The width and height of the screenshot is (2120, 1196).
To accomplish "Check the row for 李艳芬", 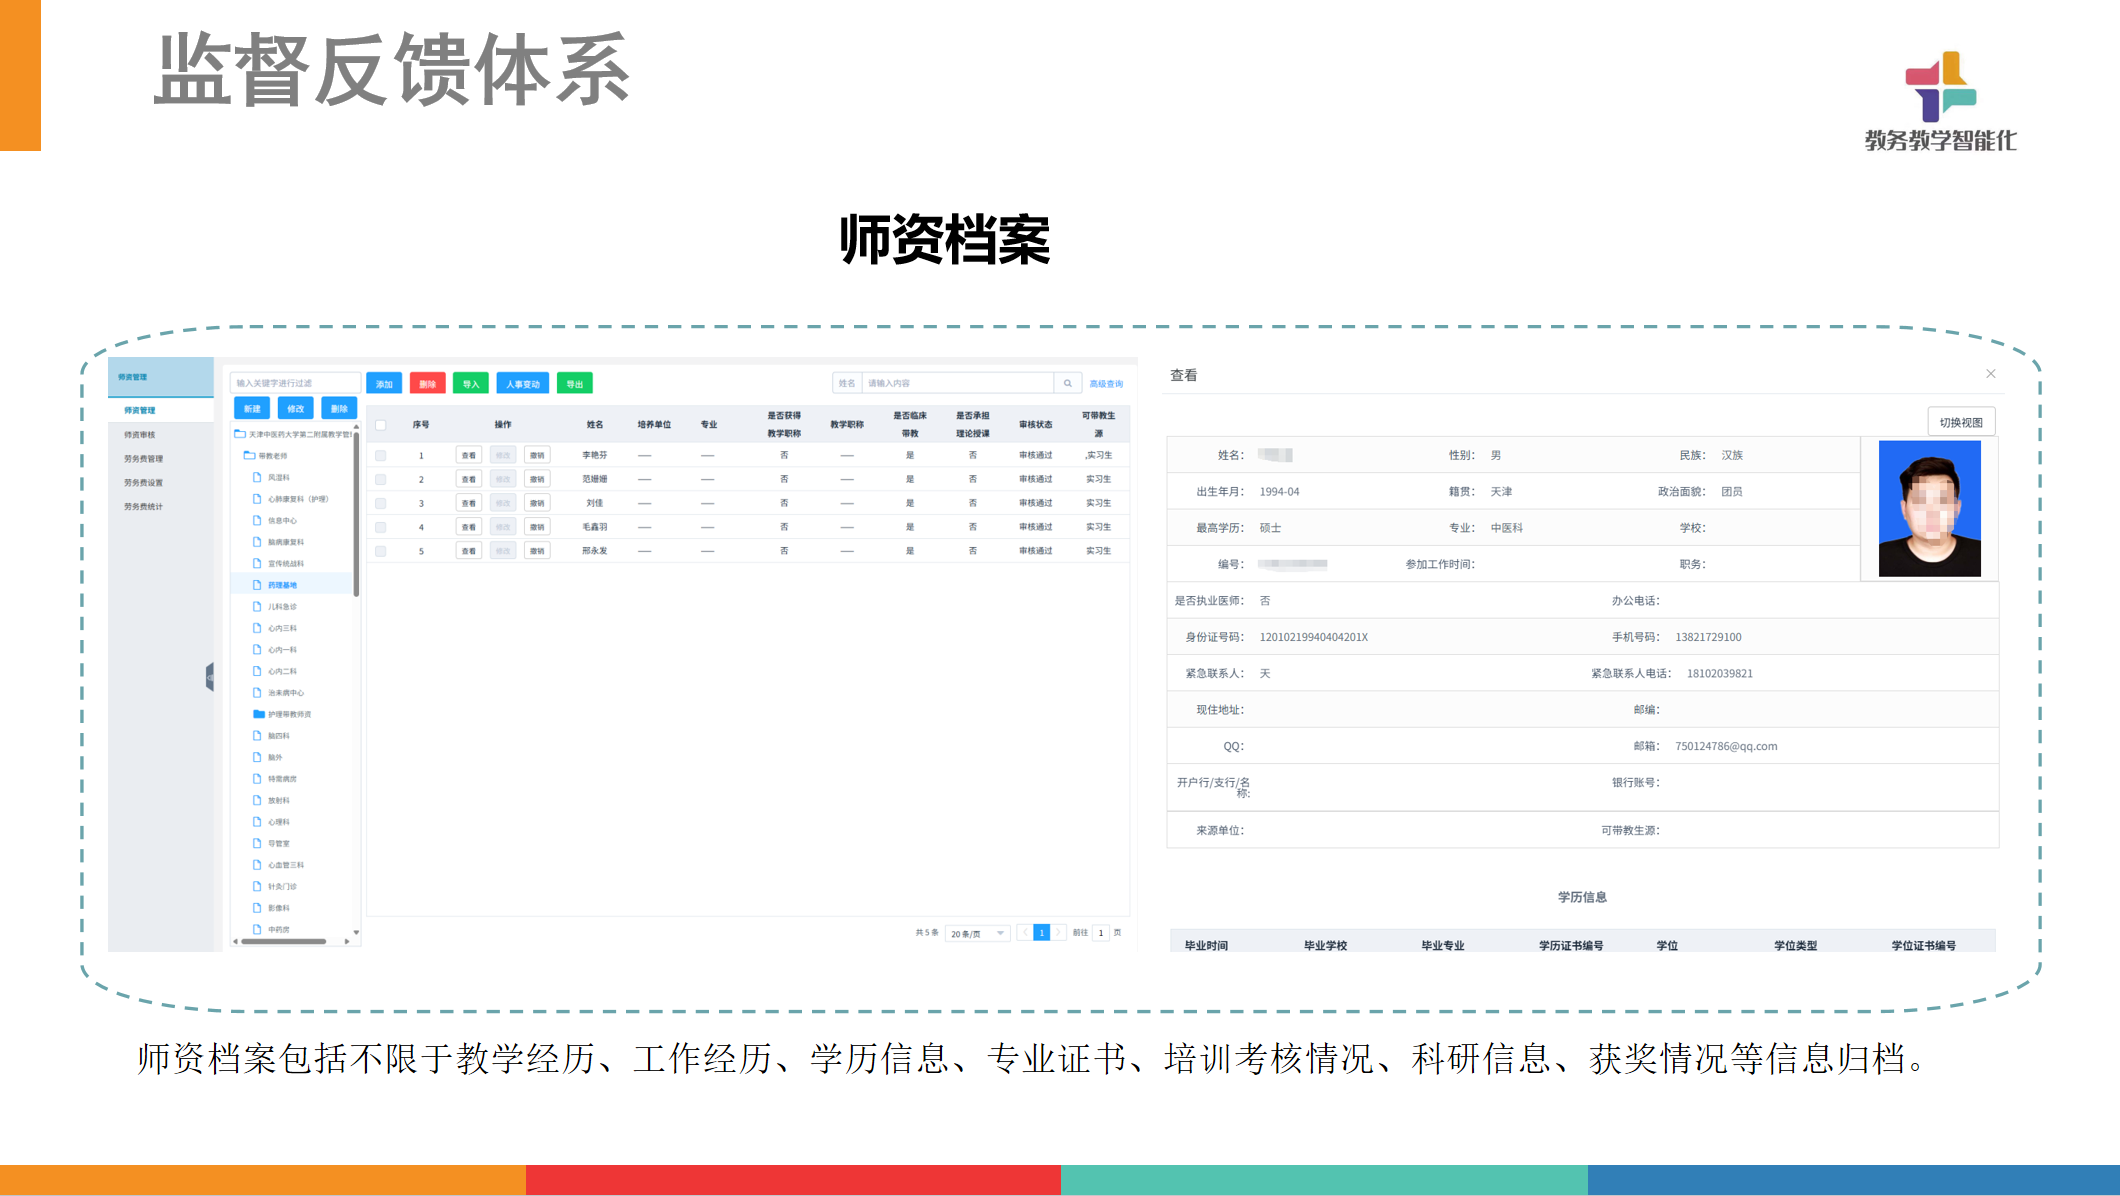I will (x=381, y=455).
